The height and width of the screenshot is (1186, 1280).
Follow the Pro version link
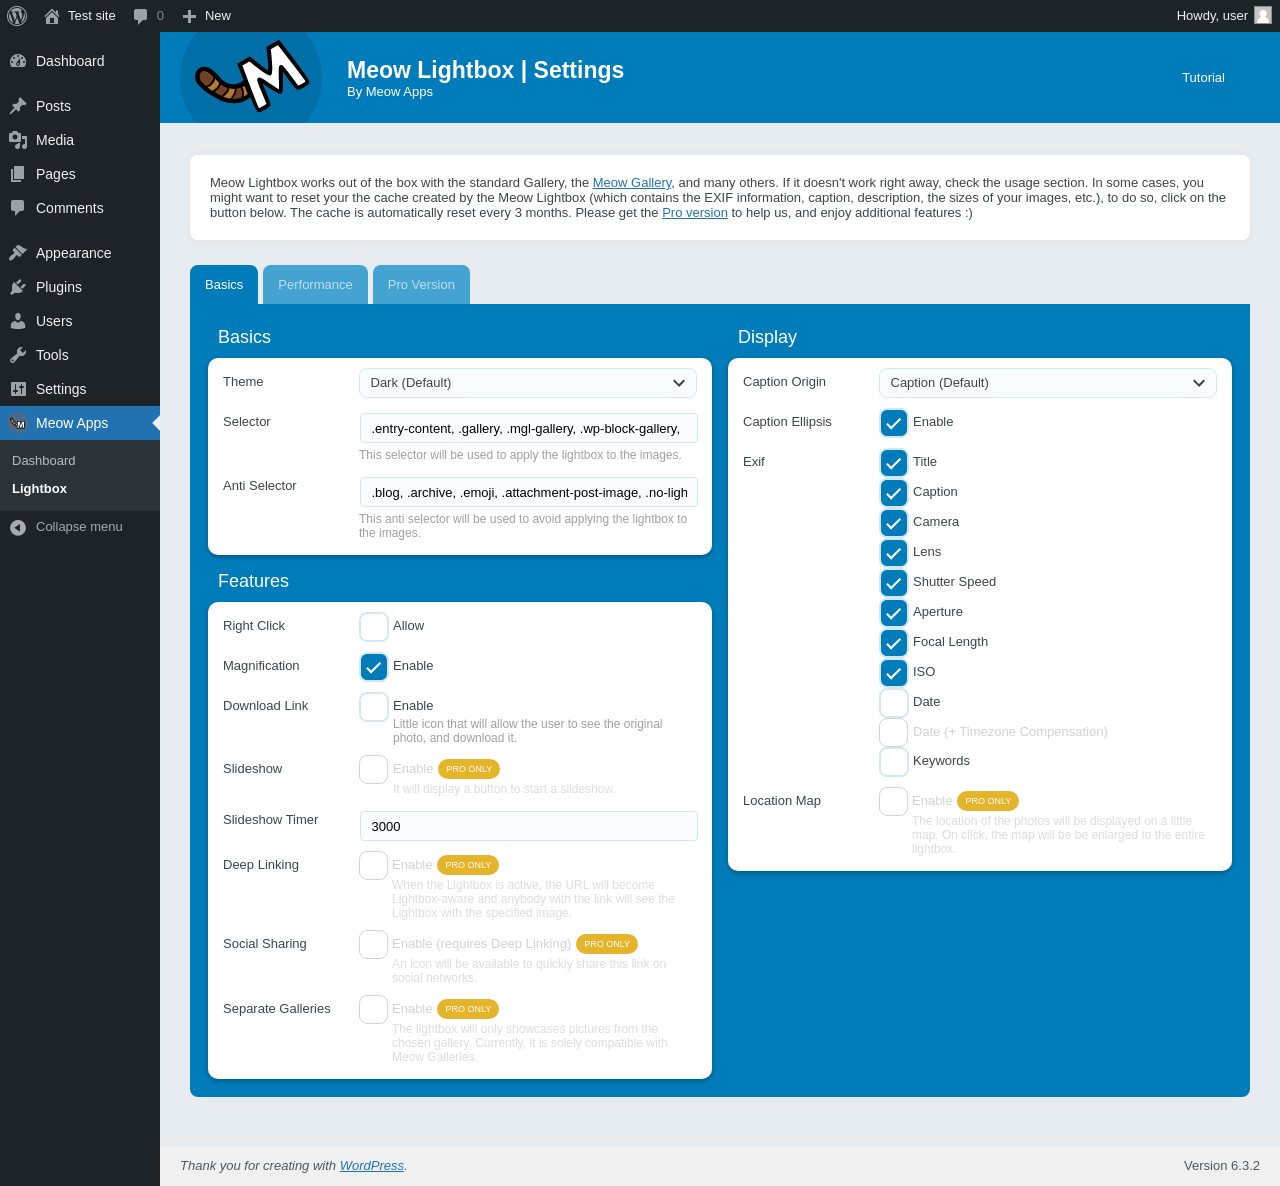tap(695, 213)
